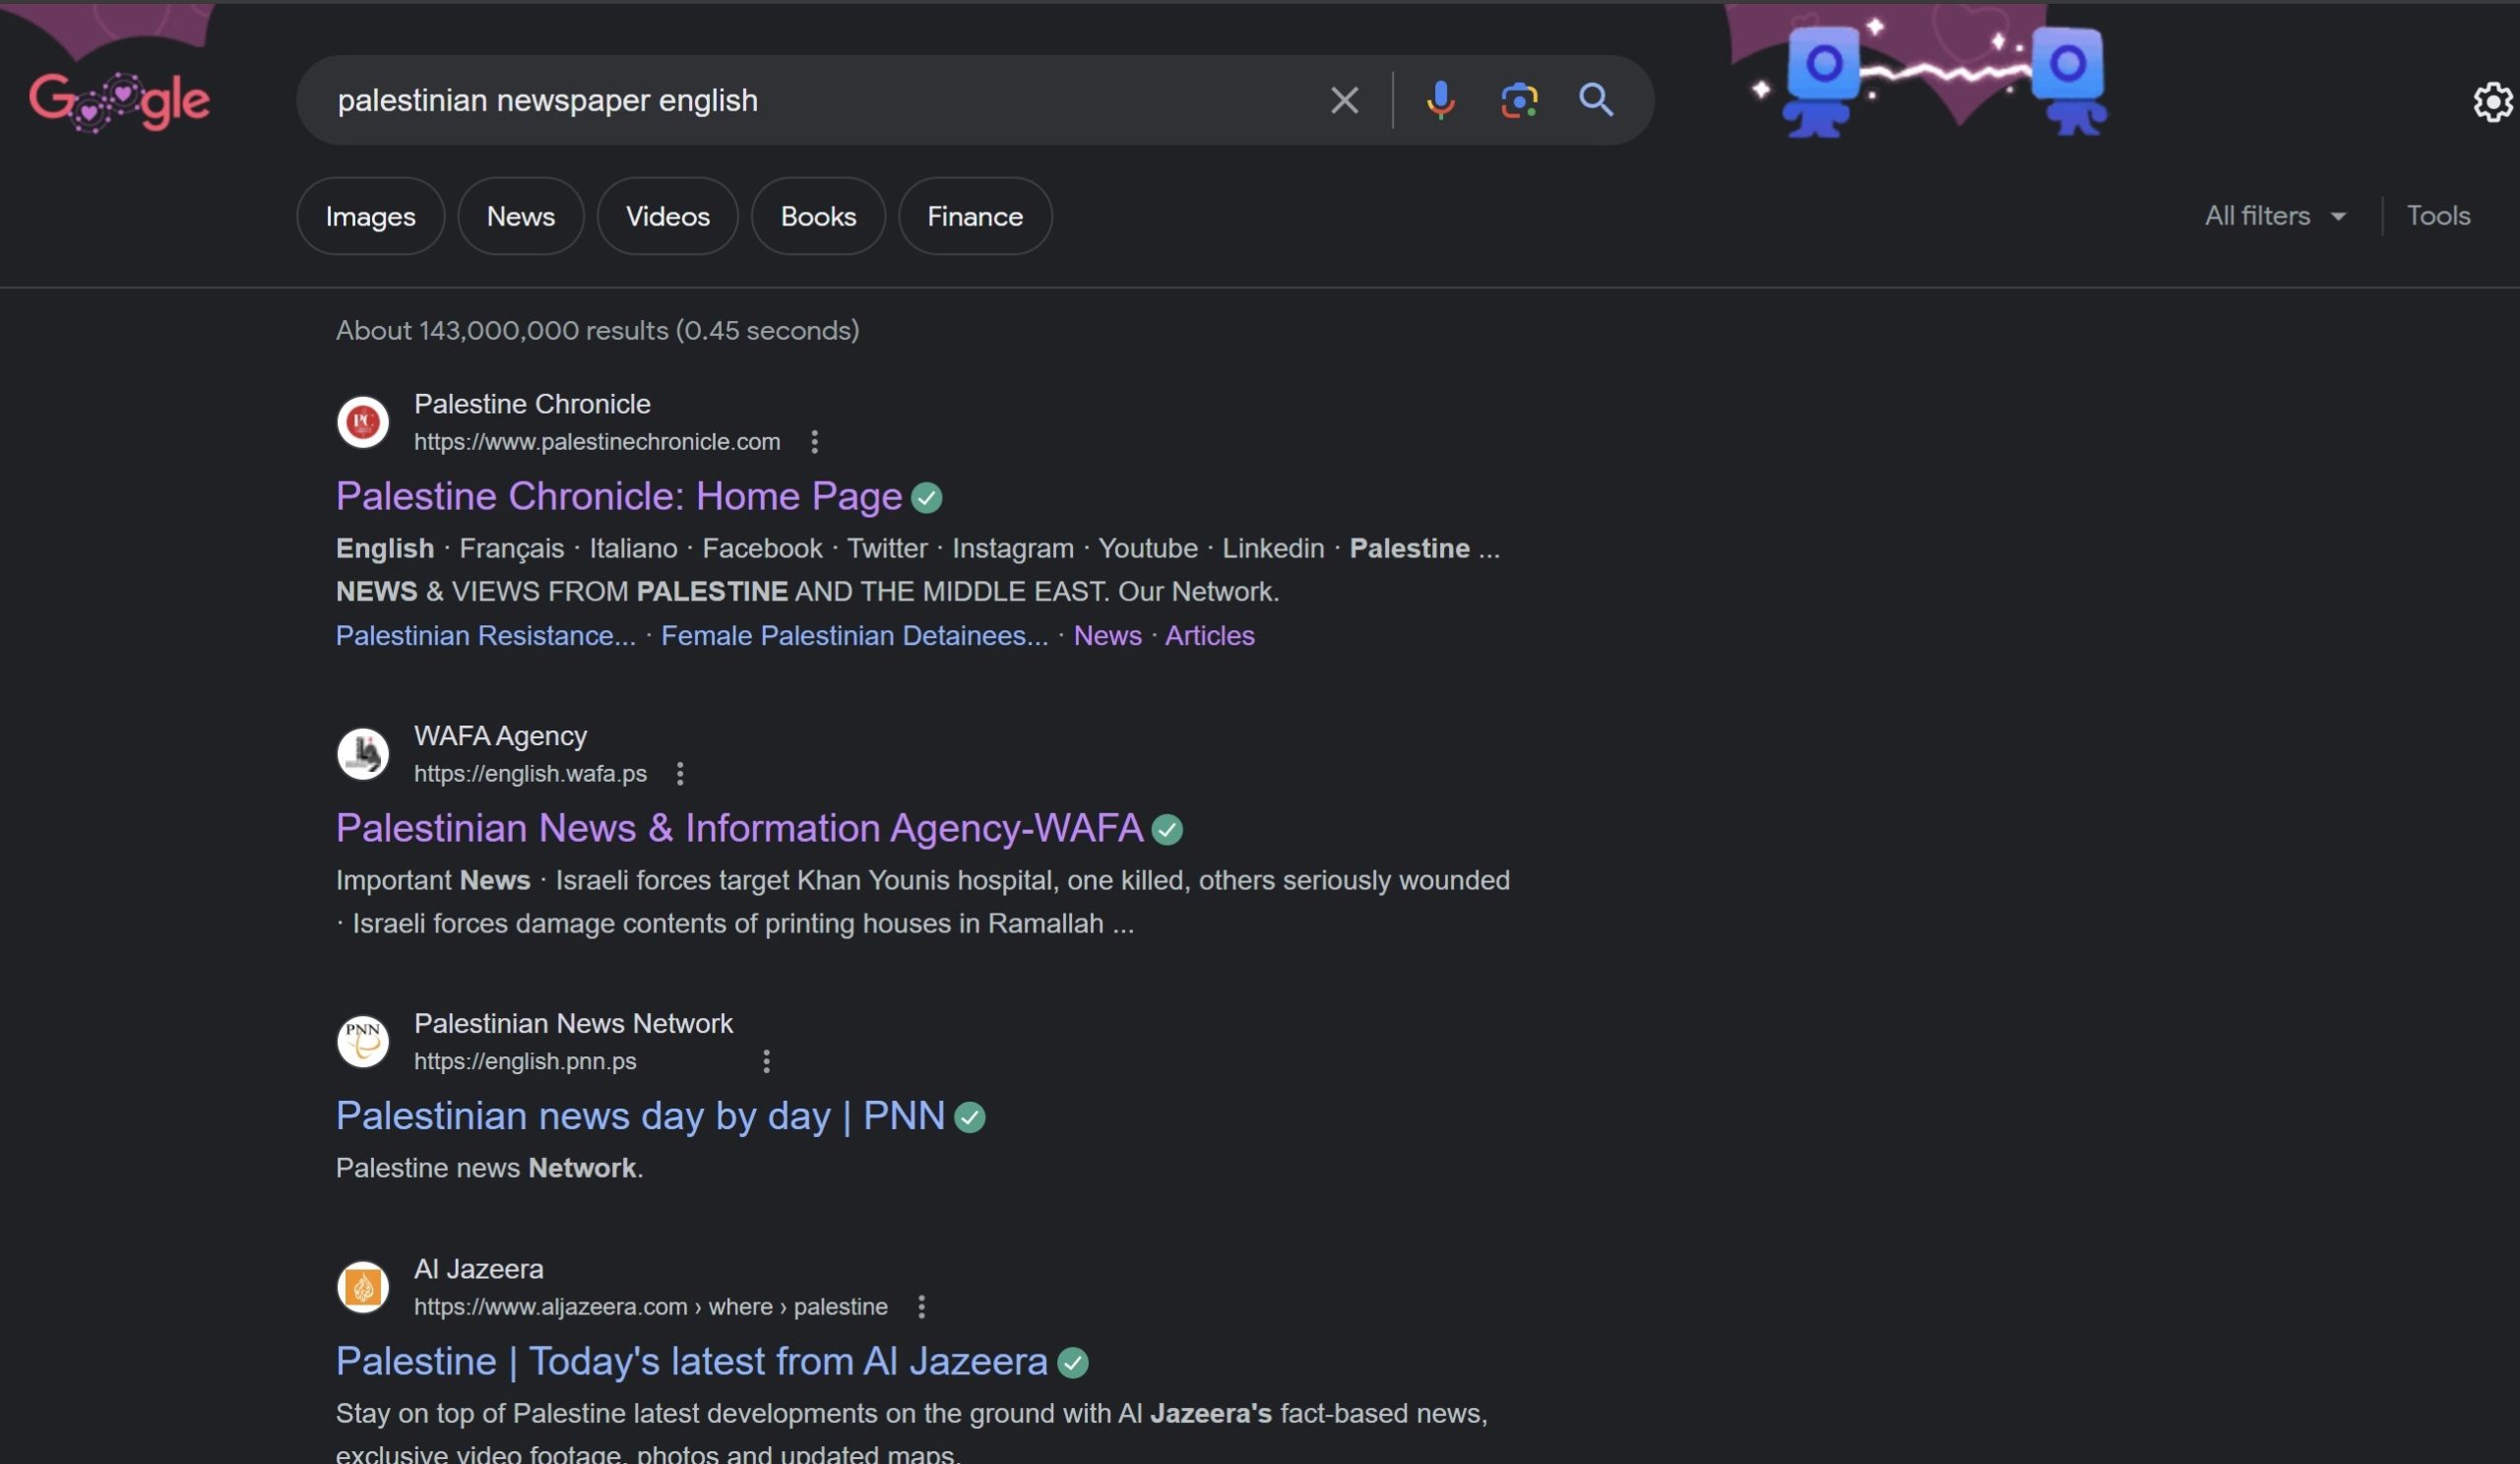The width and height of the screenshot is (2520, 1464).
Task: Switch to the Images tab
Action: (x=370, y=216)
